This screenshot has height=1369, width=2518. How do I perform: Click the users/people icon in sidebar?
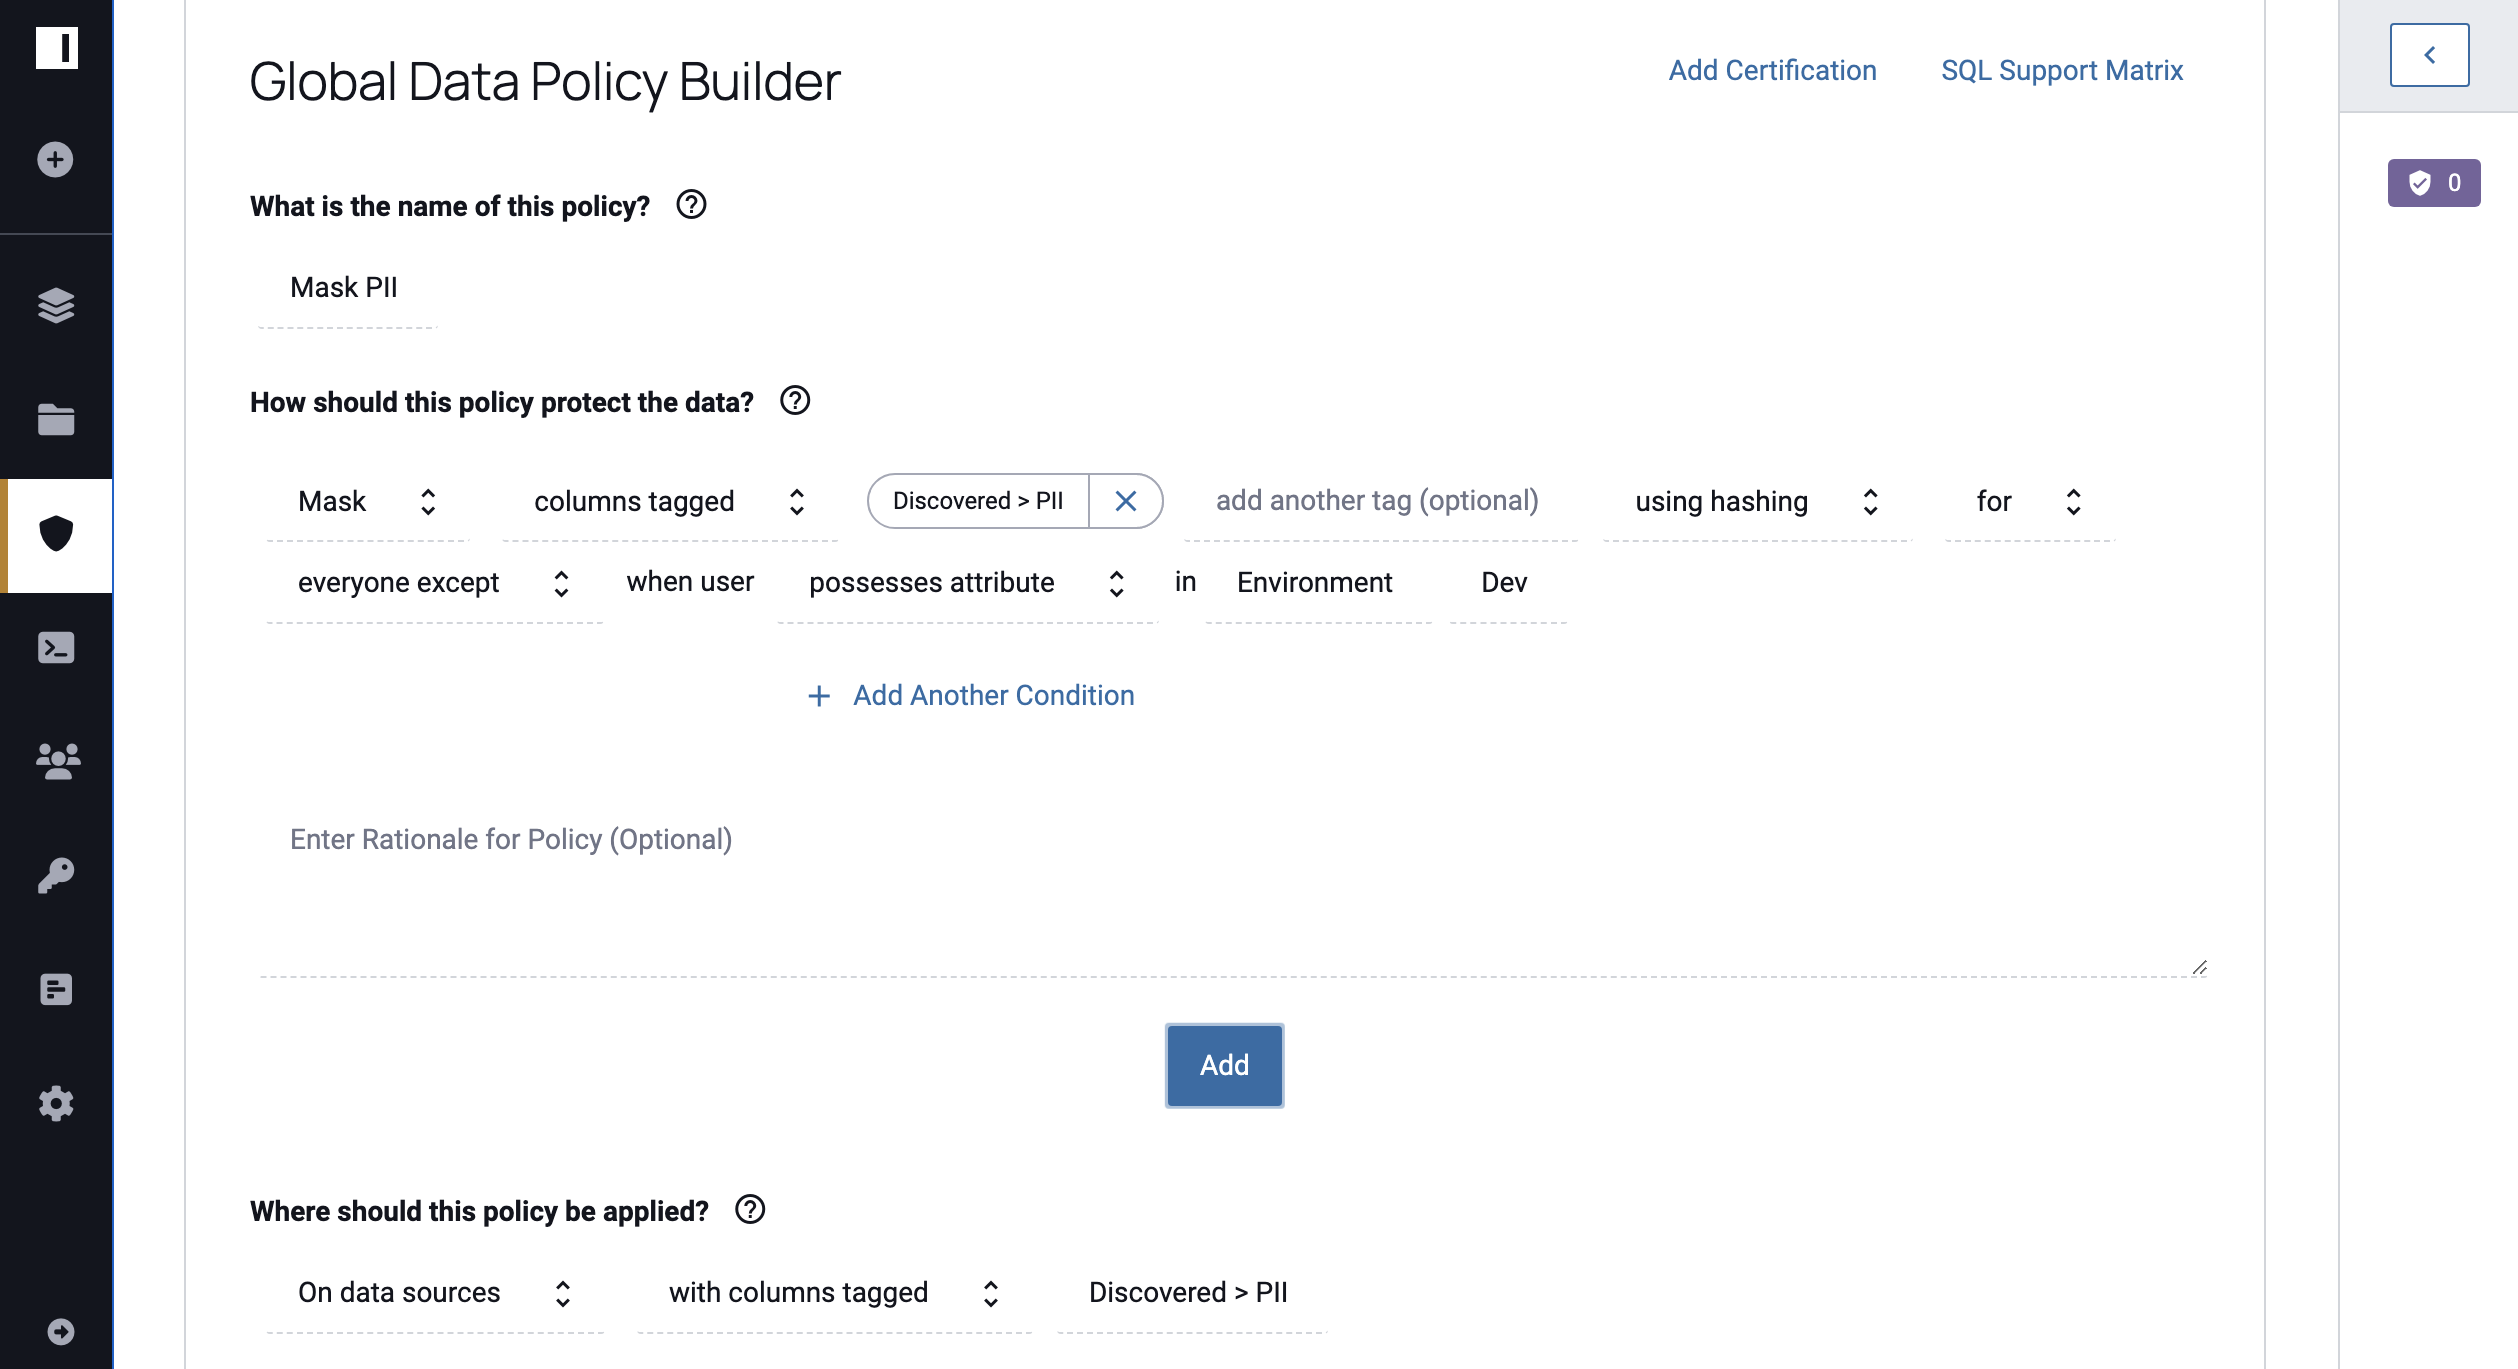click(x=56, y=760)
